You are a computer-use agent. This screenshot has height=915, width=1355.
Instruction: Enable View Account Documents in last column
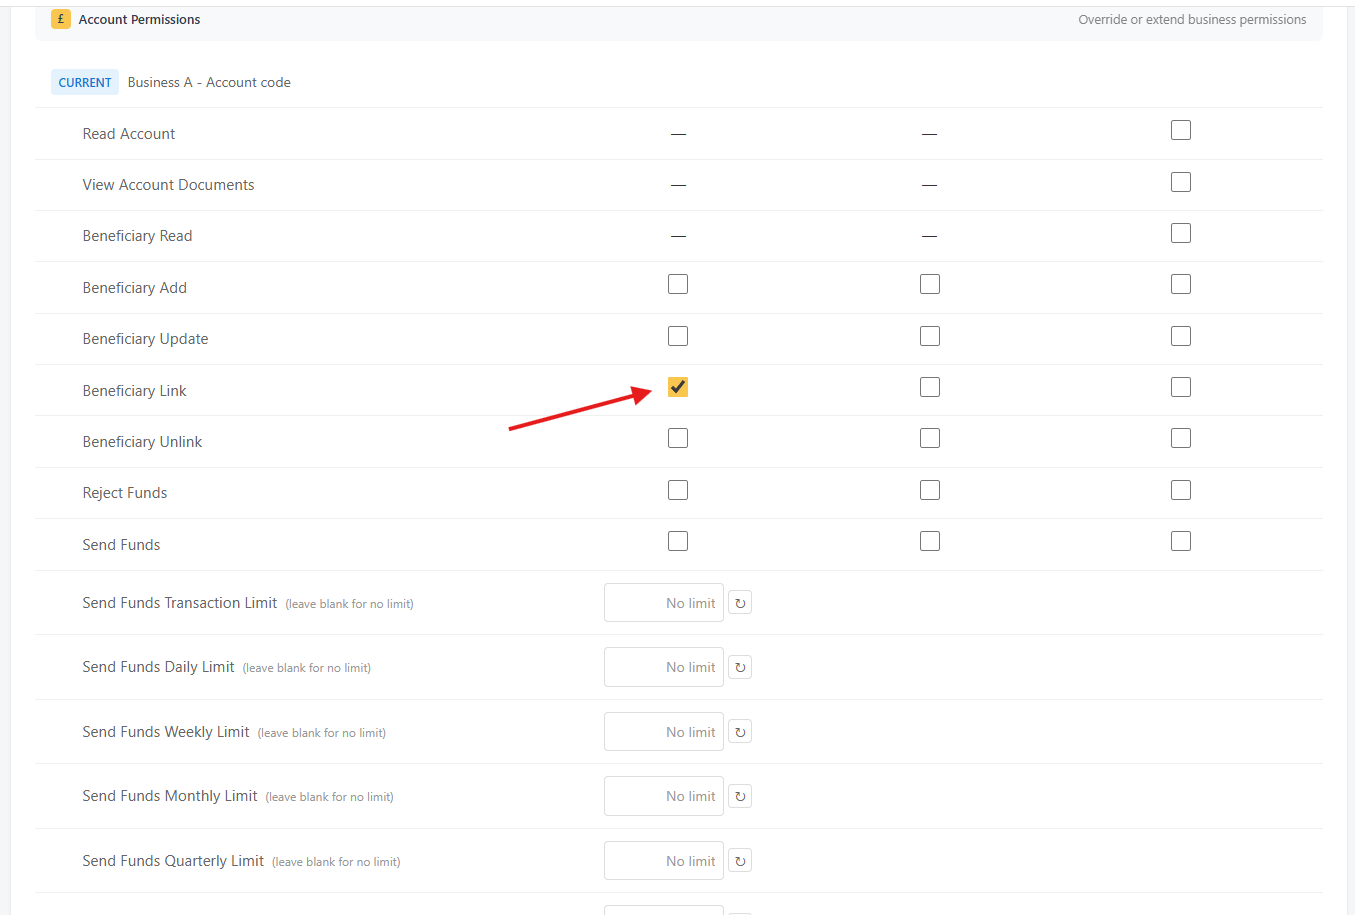tap(1180, 181)
